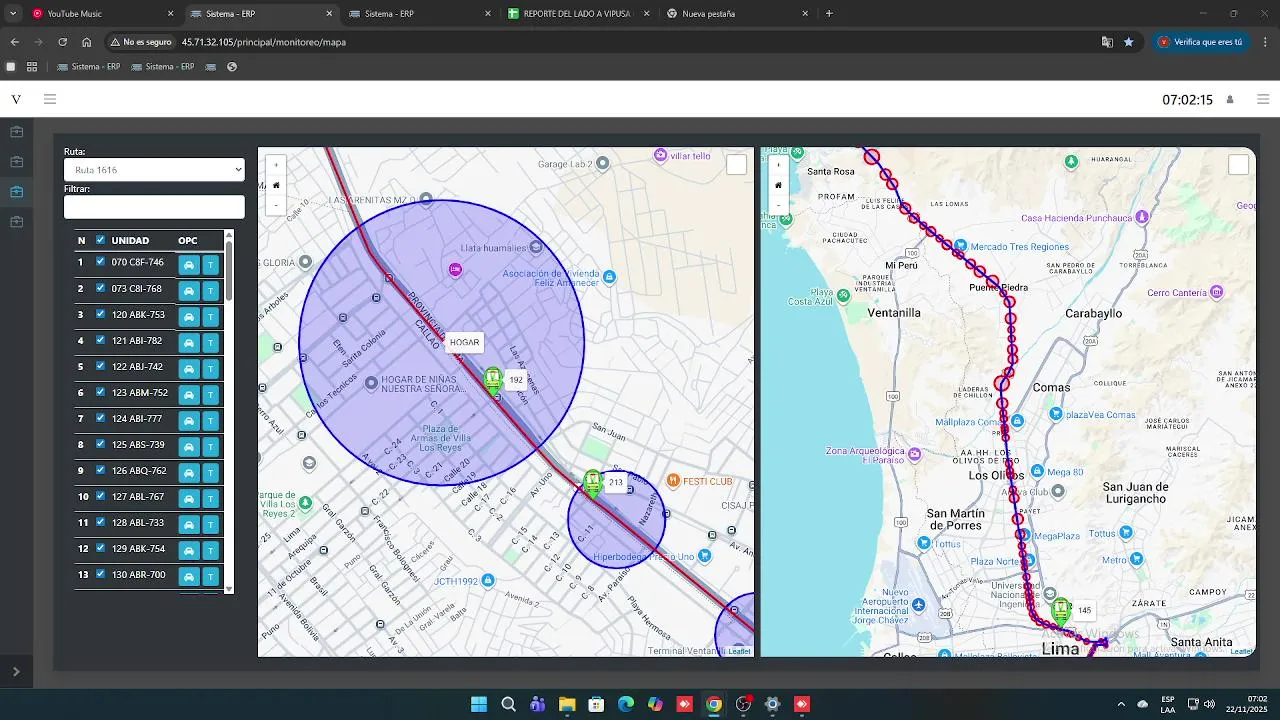This screenshot has width=1280, height=720.
Task: Click the T button for unit 124 ABI-777
Action: [x=210, y=421]
